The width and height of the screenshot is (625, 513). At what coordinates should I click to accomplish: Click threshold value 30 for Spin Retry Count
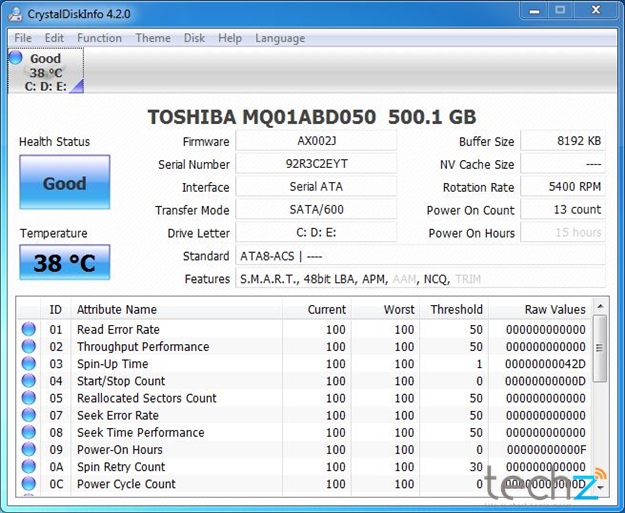[476, 467]
